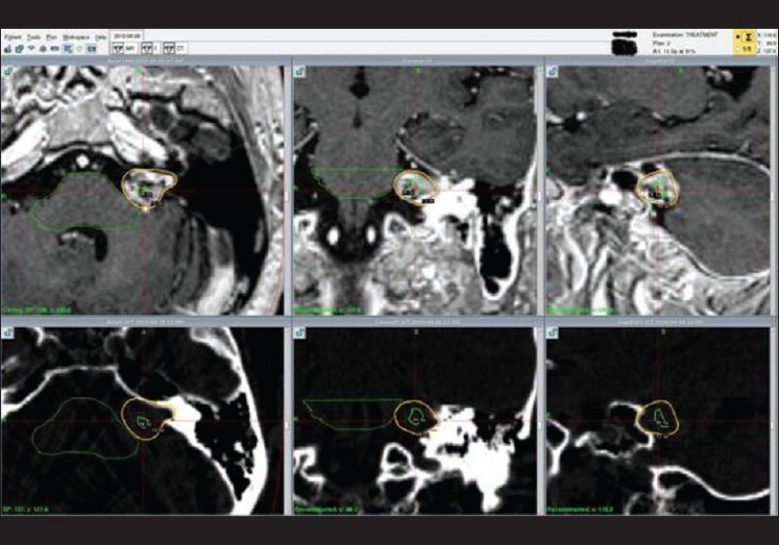
Task: Click yellow target contour in bottom-right sagittal CT
Action: [x=640, y=420]
